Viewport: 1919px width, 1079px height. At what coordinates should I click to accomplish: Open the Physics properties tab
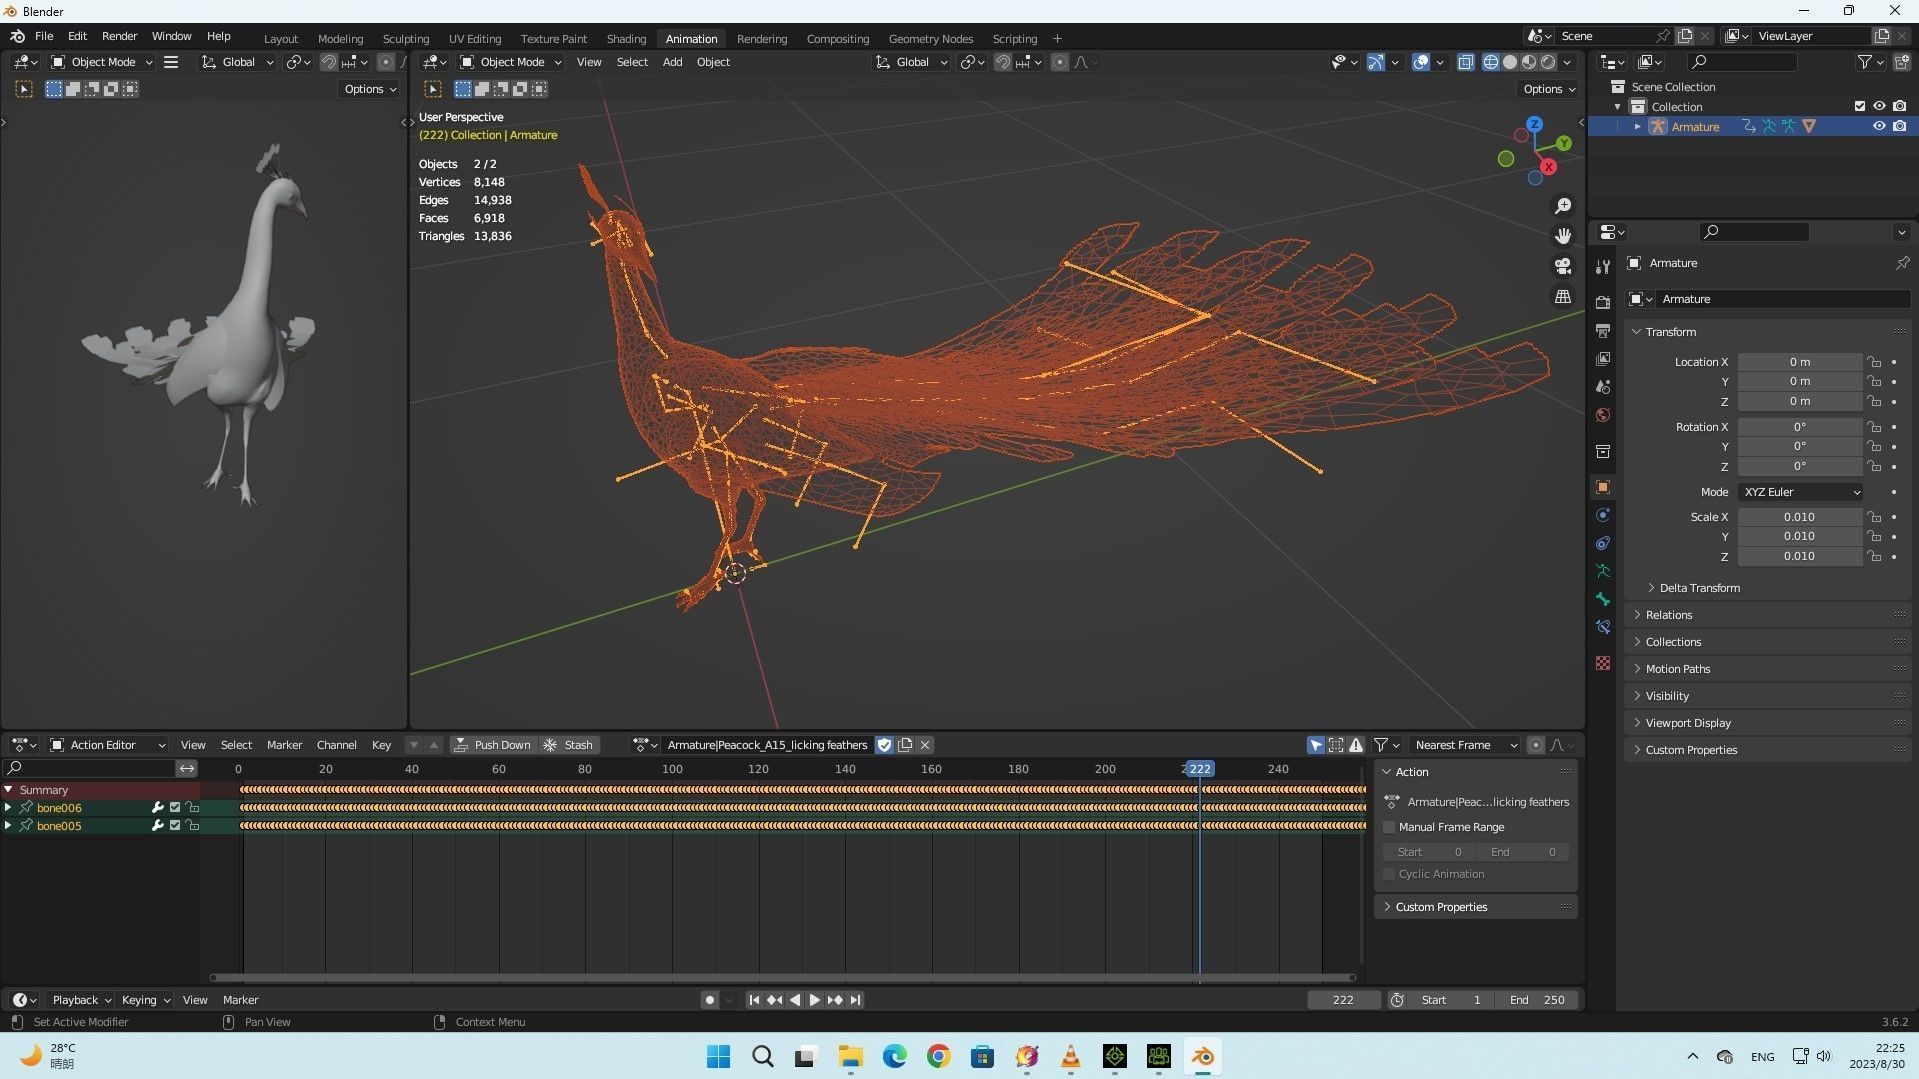pyautogui.click(x=1603, y=515)
